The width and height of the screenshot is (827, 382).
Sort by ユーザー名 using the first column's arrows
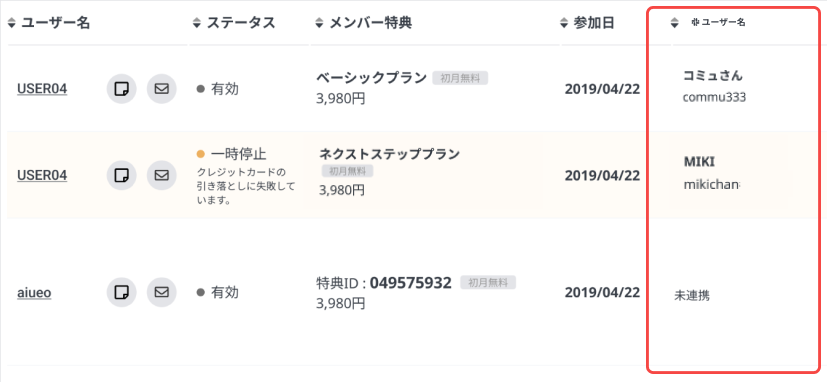(12, 23)
